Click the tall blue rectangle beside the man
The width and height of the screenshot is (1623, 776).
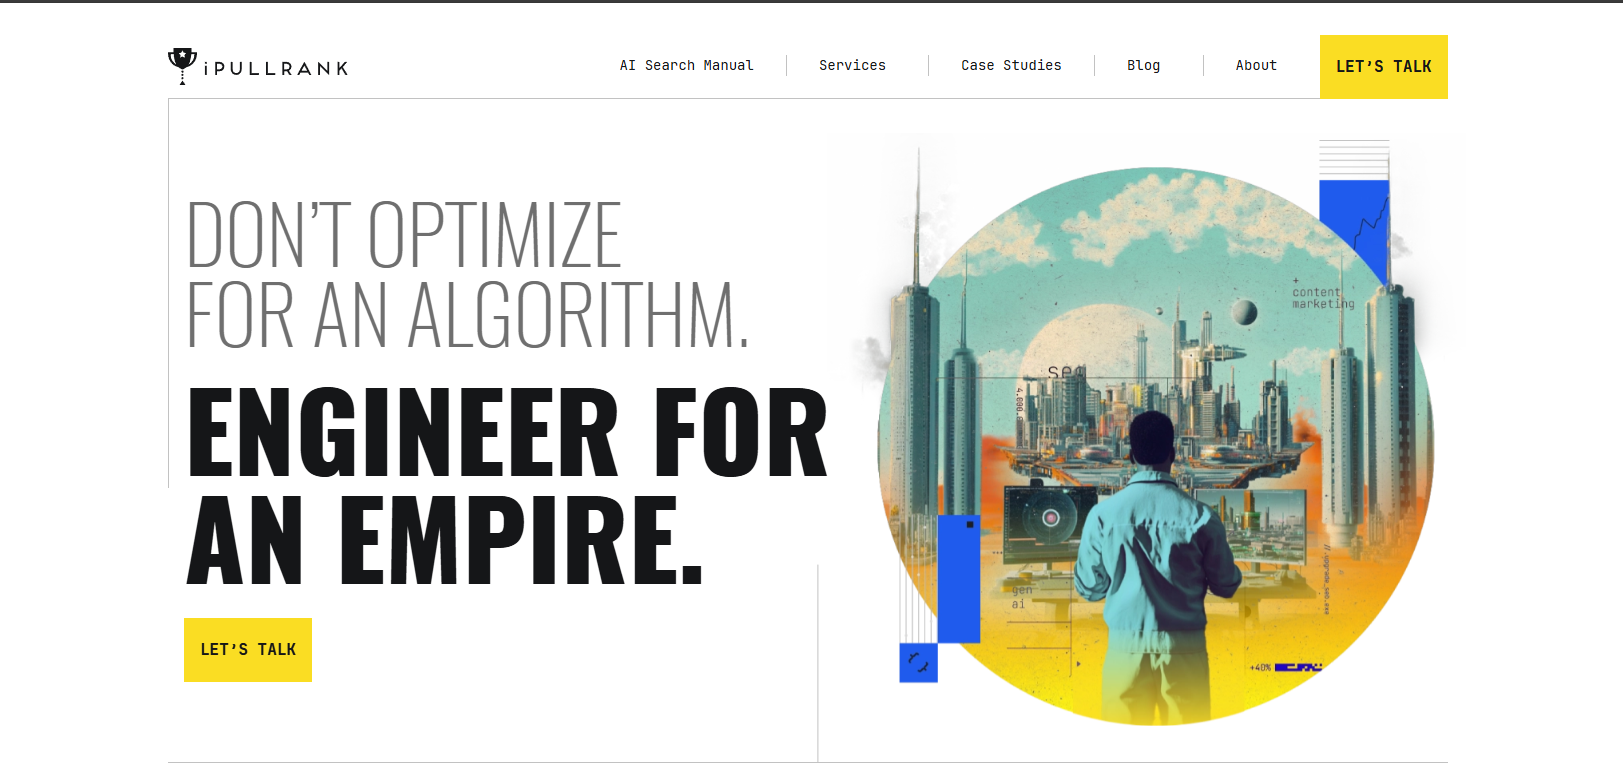(x=958, y=579)
